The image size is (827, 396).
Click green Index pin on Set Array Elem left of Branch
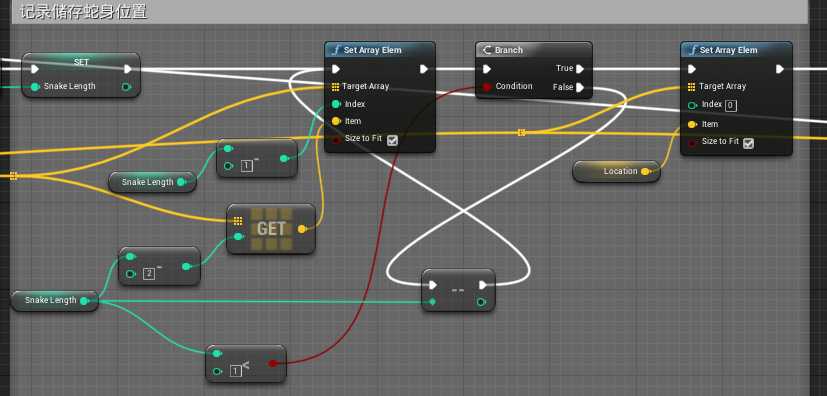(x=336, y=104)
